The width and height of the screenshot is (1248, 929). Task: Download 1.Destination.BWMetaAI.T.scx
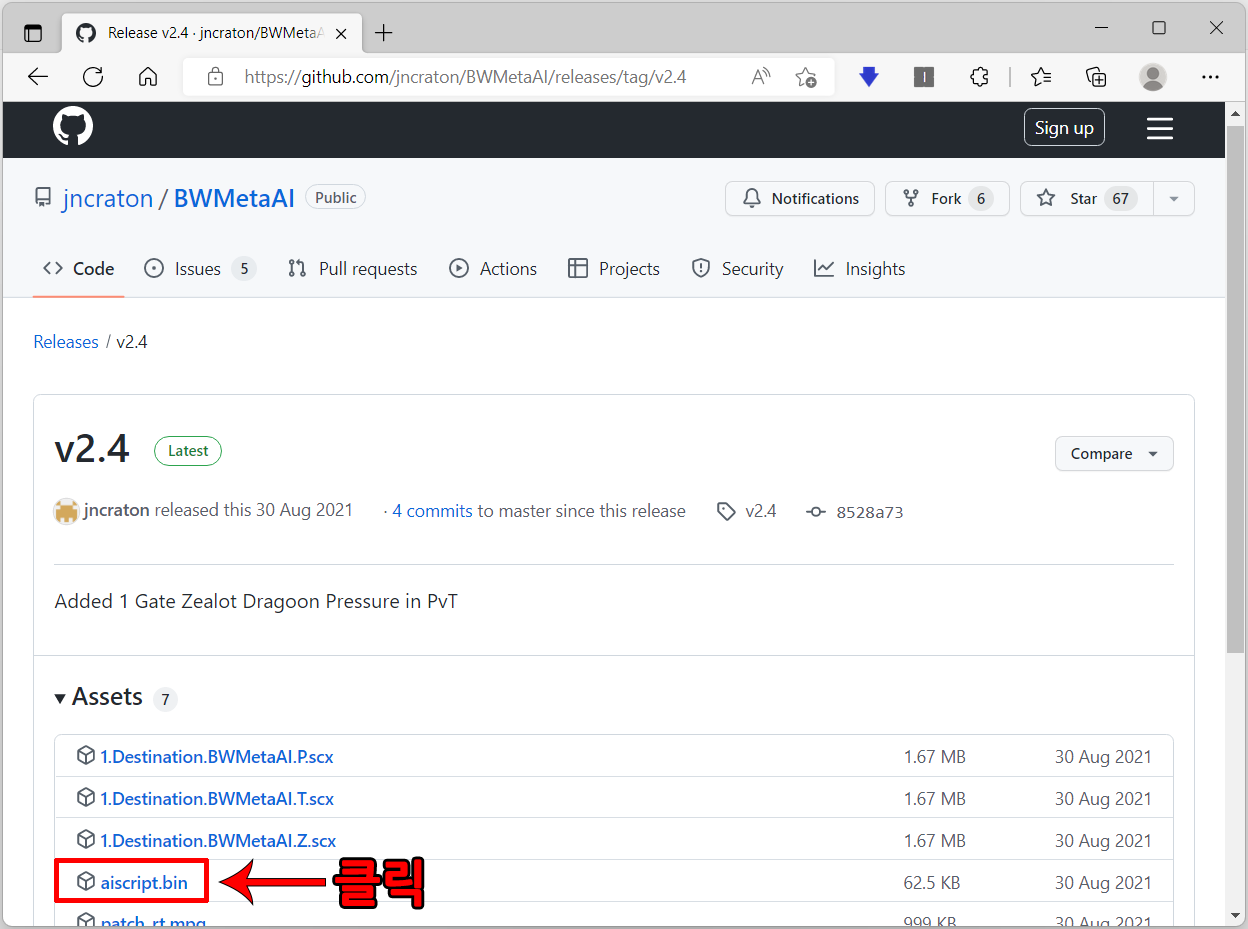217,799
